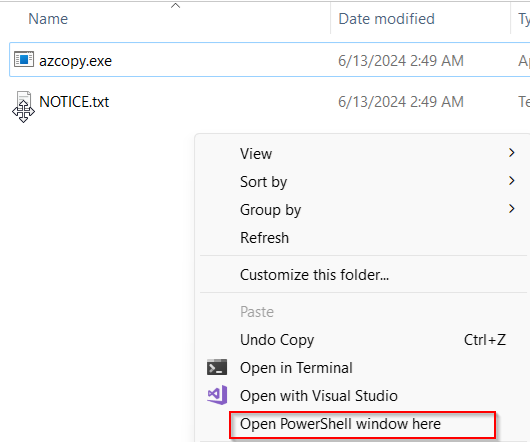Viewport: 530px width, 442px height.
Task: Select the NOTICE.txt file name
Action: pyautogui.click(x=74, y=102)
